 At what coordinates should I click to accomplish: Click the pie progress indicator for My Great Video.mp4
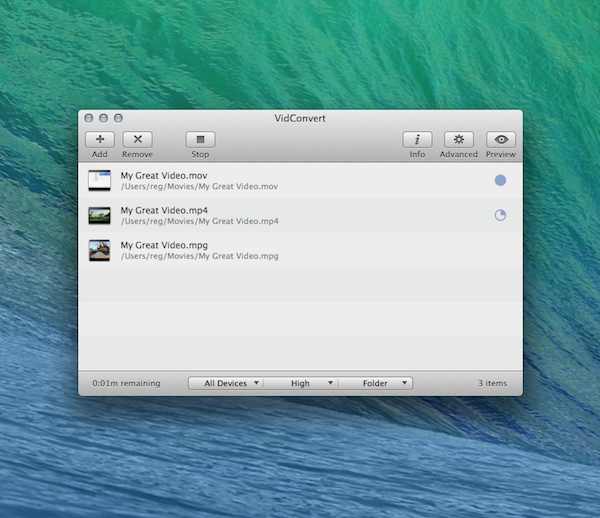(500, 215)
